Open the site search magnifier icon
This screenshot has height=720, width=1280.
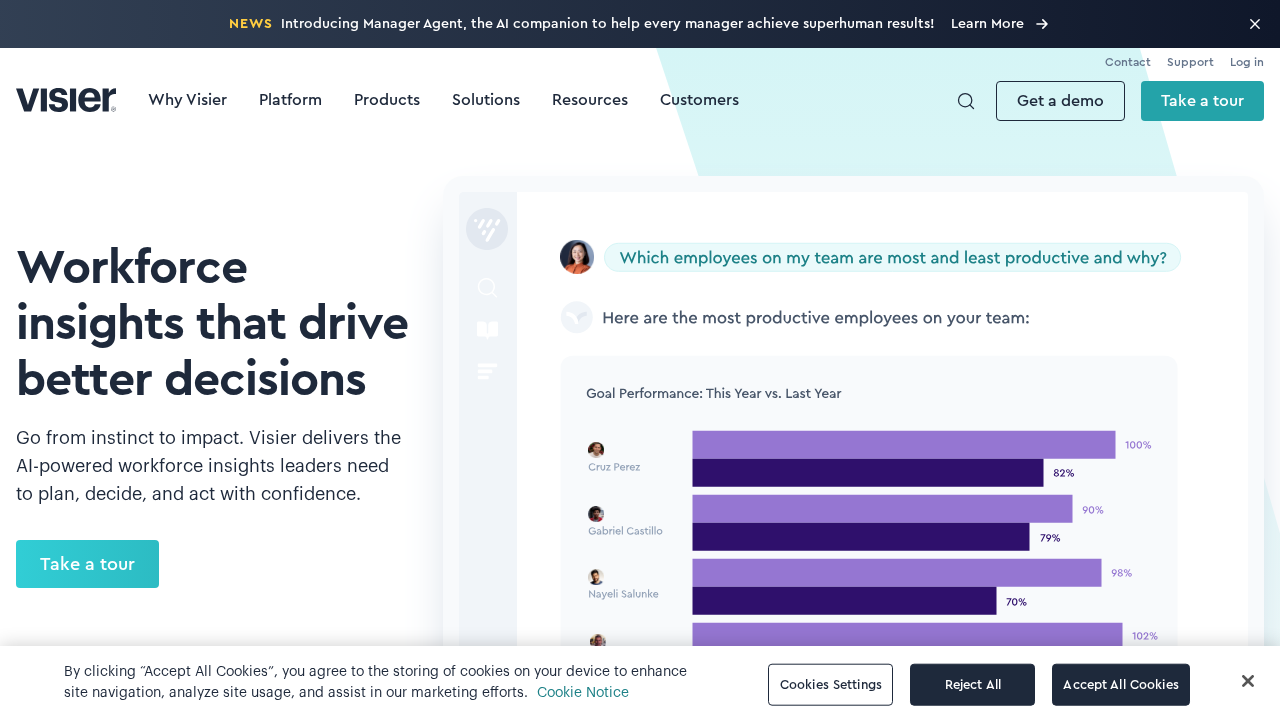click(966, 101)
